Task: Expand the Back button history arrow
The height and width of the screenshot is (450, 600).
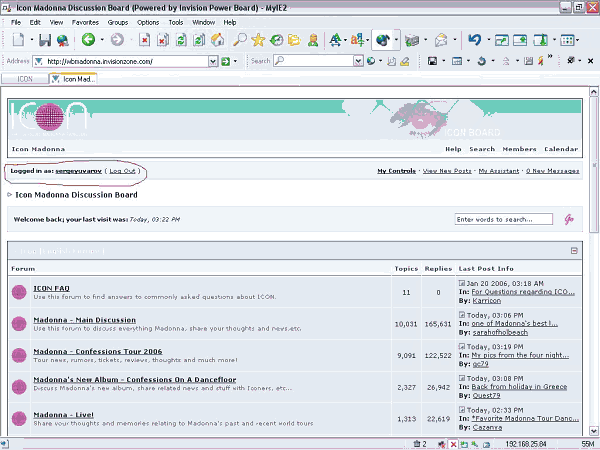Action: tap(102, 40)
